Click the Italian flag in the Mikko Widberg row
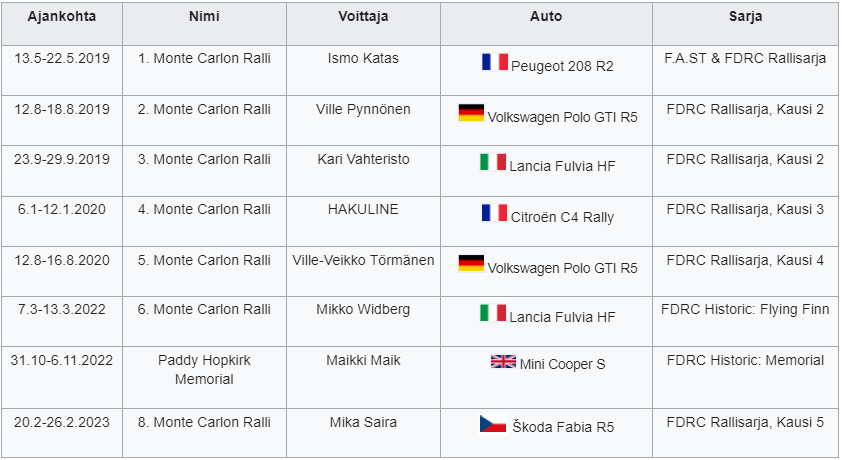The image size is (842, 460). point(493,314)
